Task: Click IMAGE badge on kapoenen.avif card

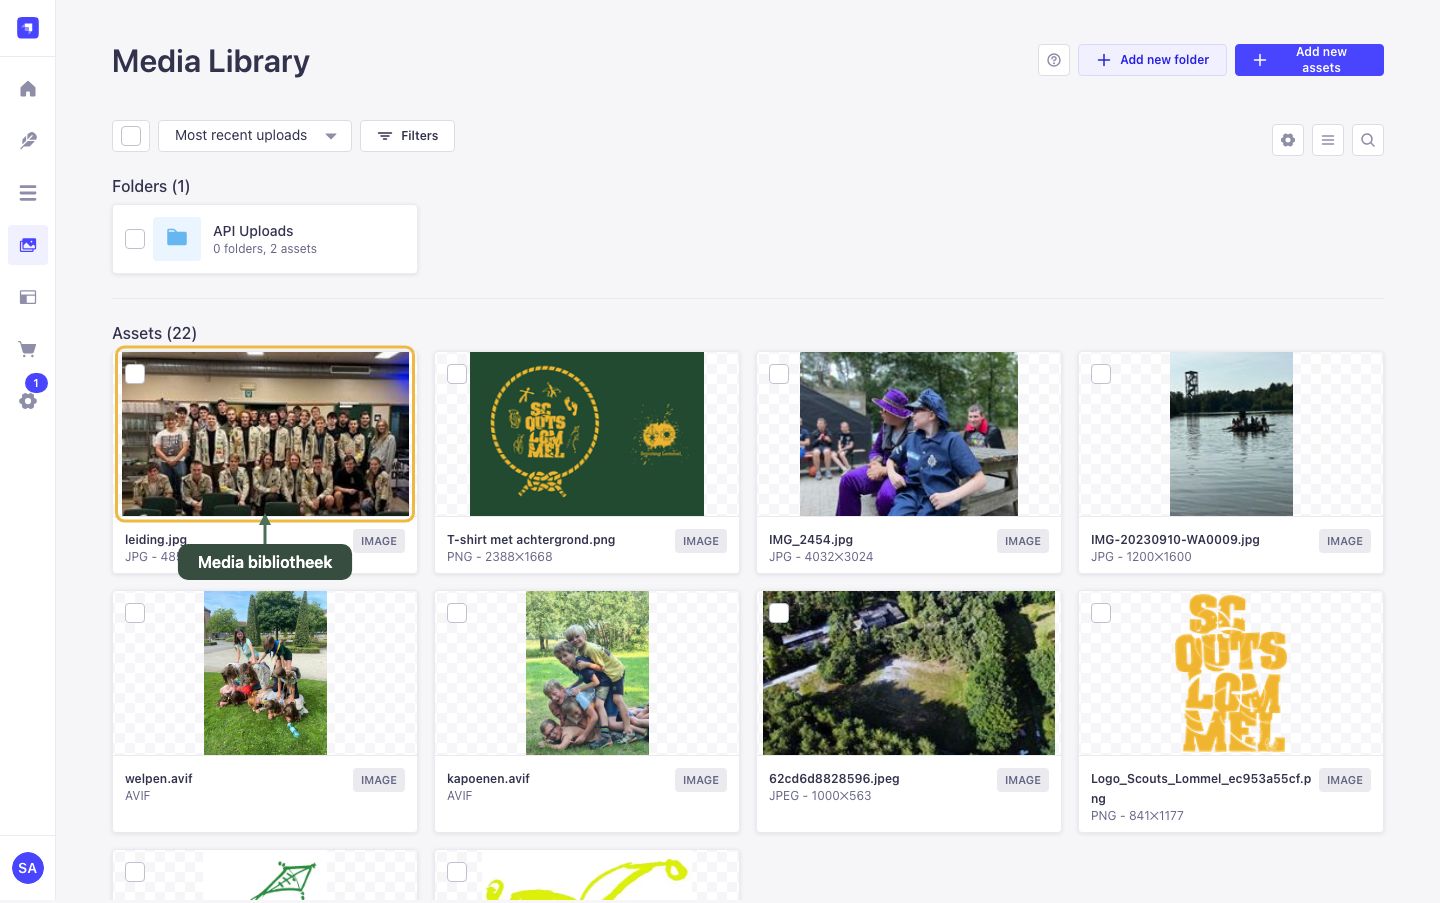Action: [701, 780]
